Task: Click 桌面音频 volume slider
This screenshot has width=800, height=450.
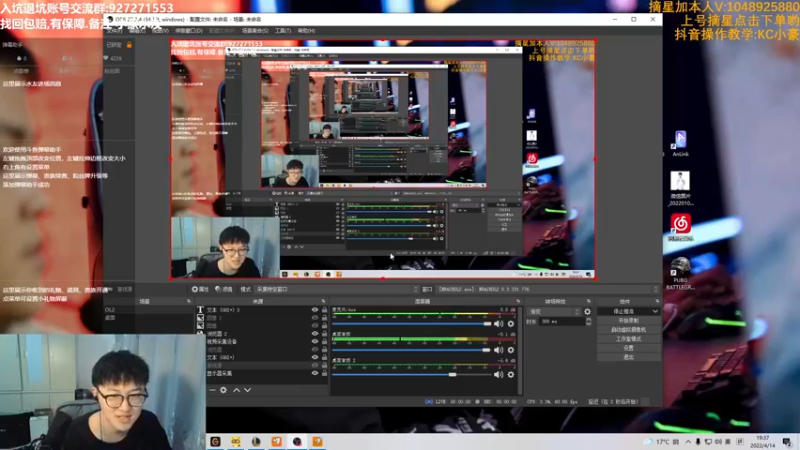Action: pyautogui.click(x=411, y=350)
